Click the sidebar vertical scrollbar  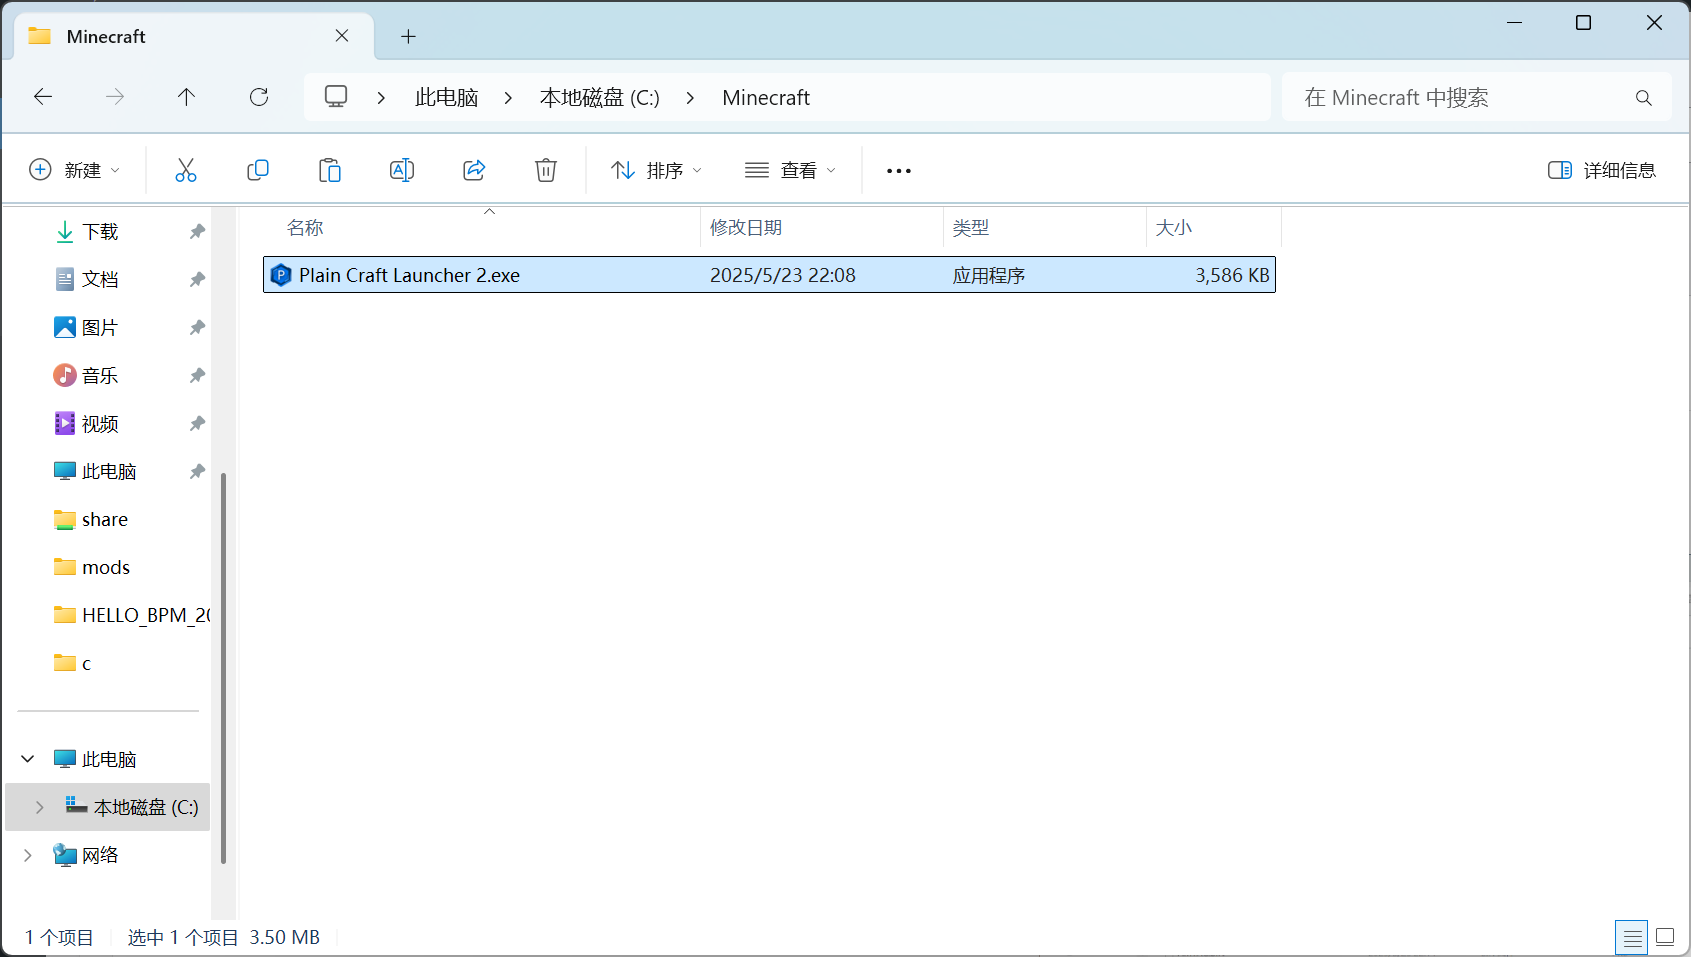pos(223,667)
